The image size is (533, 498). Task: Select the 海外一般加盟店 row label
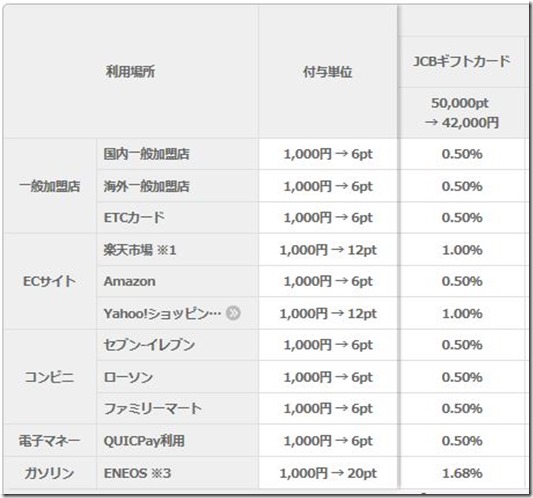[x=147, y=186]
